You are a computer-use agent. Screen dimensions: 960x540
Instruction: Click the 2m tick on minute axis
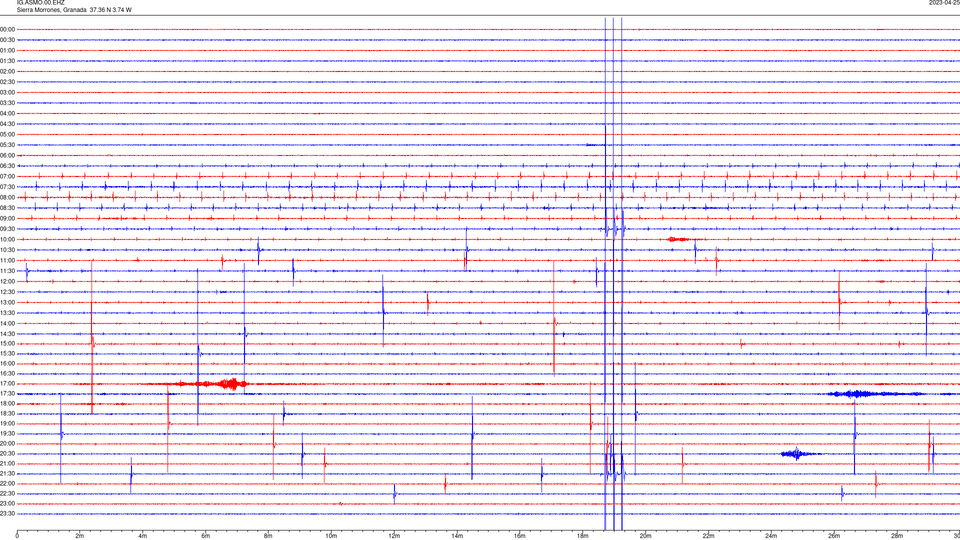(80, 536)
